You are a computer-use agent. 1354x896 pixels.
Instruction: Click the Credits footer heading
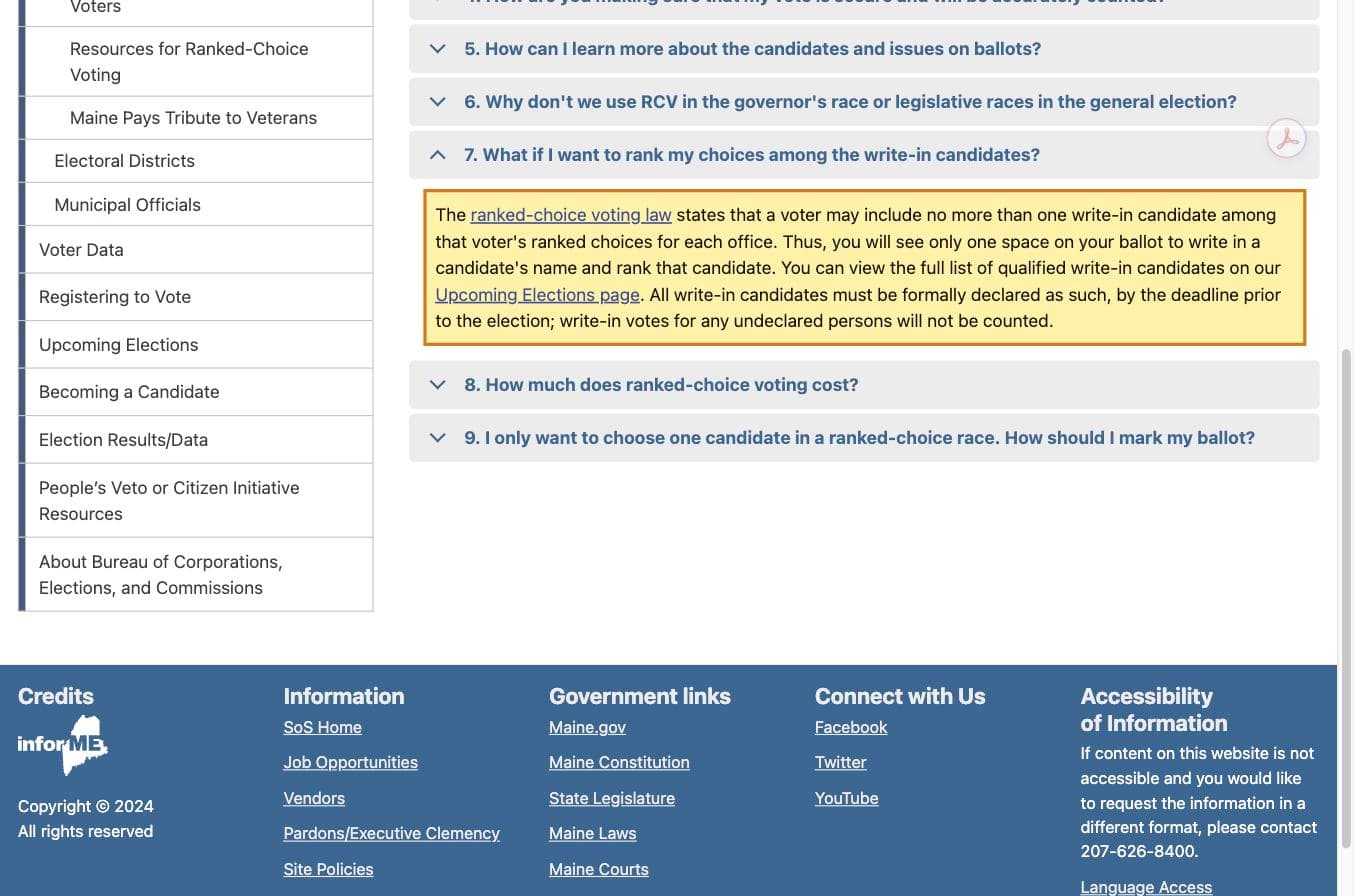coord(56,696)
